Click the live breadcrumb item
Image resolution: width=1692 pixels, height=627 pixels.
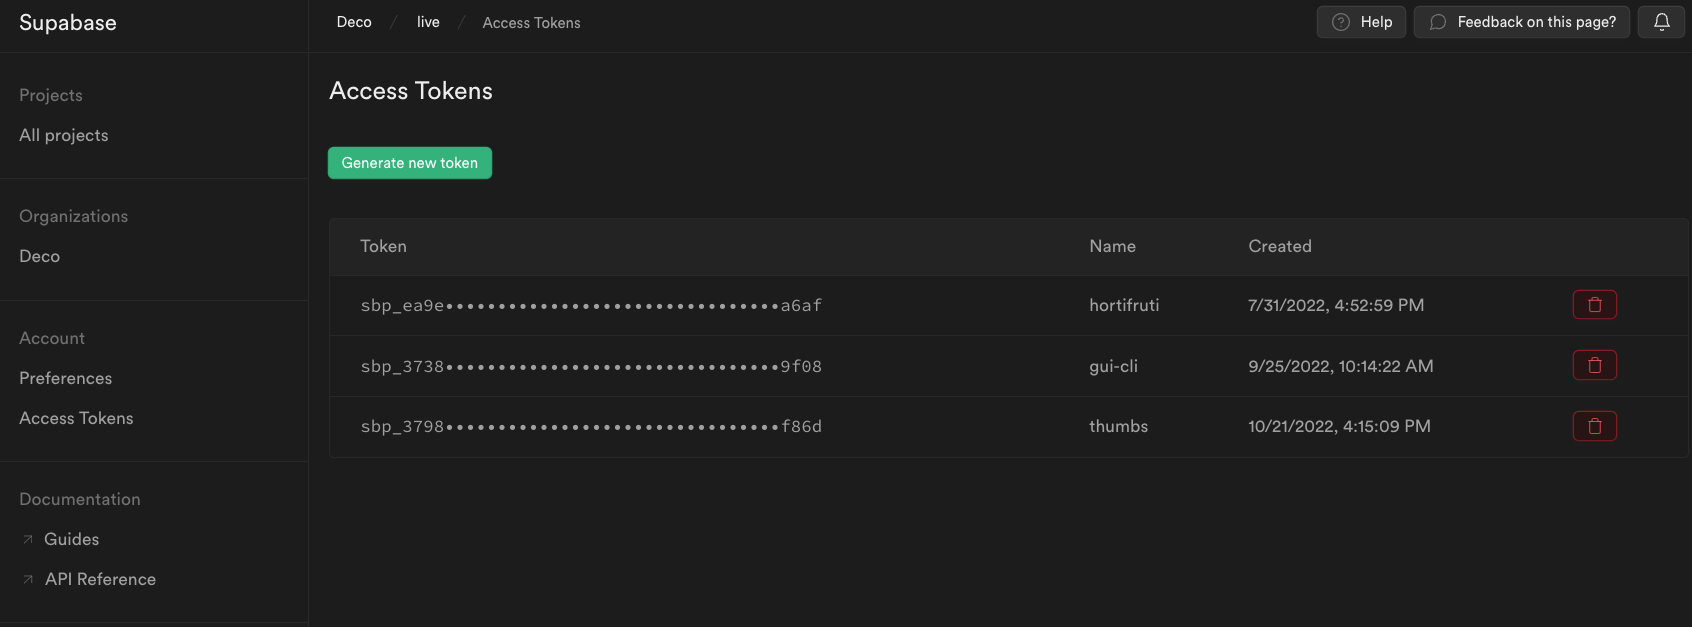tap(428, 22)
